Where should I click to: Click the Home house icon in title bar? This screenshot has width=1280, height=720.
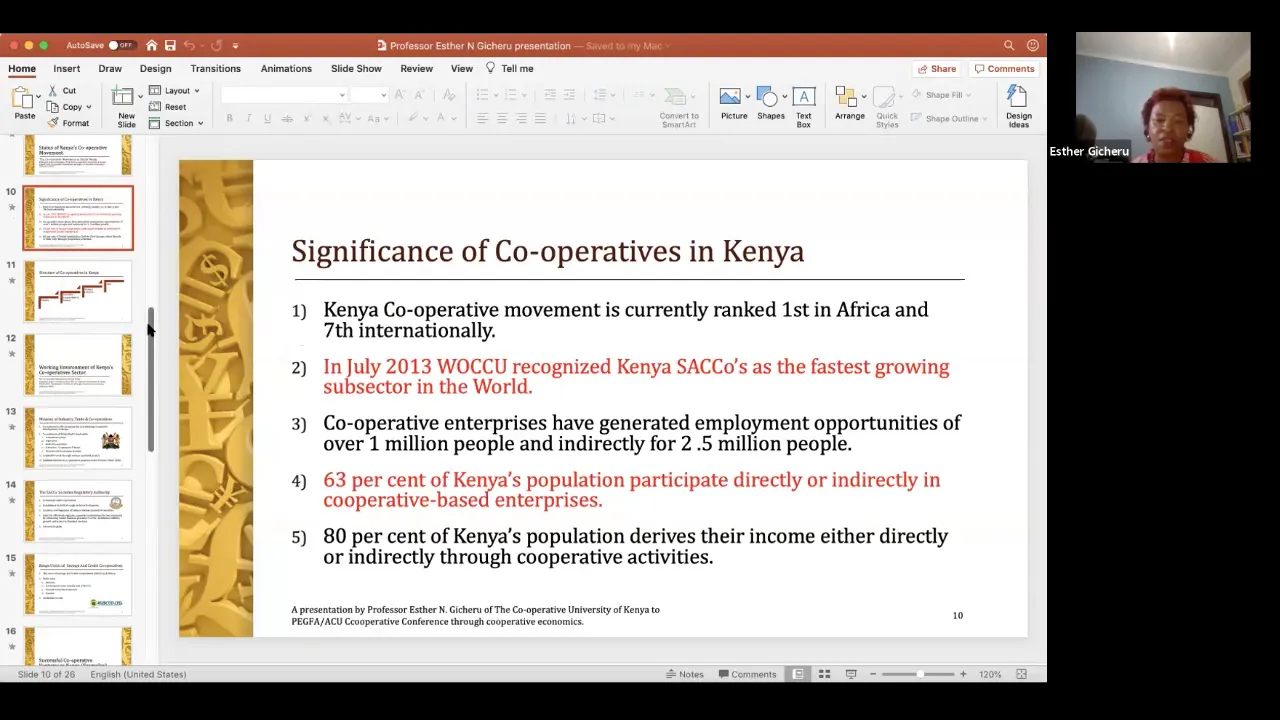pyautogui.click(x=151, y=45)
